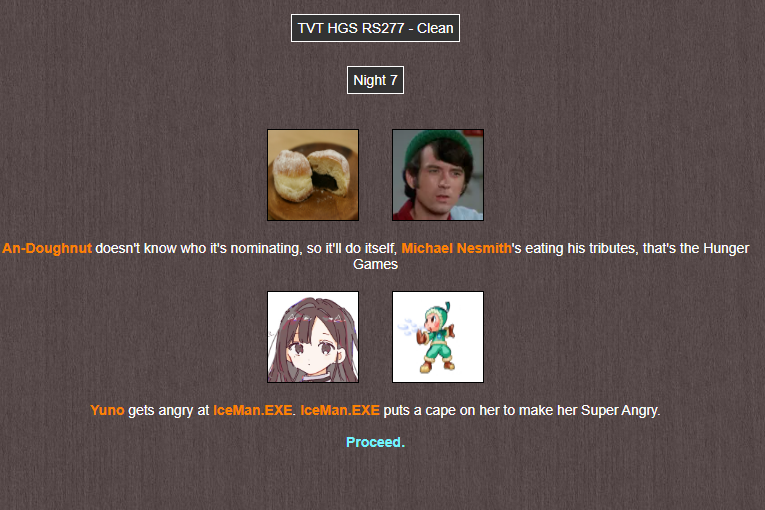The image size is (765, 510).
Task: Click the "gets angry at" text
Action: click(168, 410)
